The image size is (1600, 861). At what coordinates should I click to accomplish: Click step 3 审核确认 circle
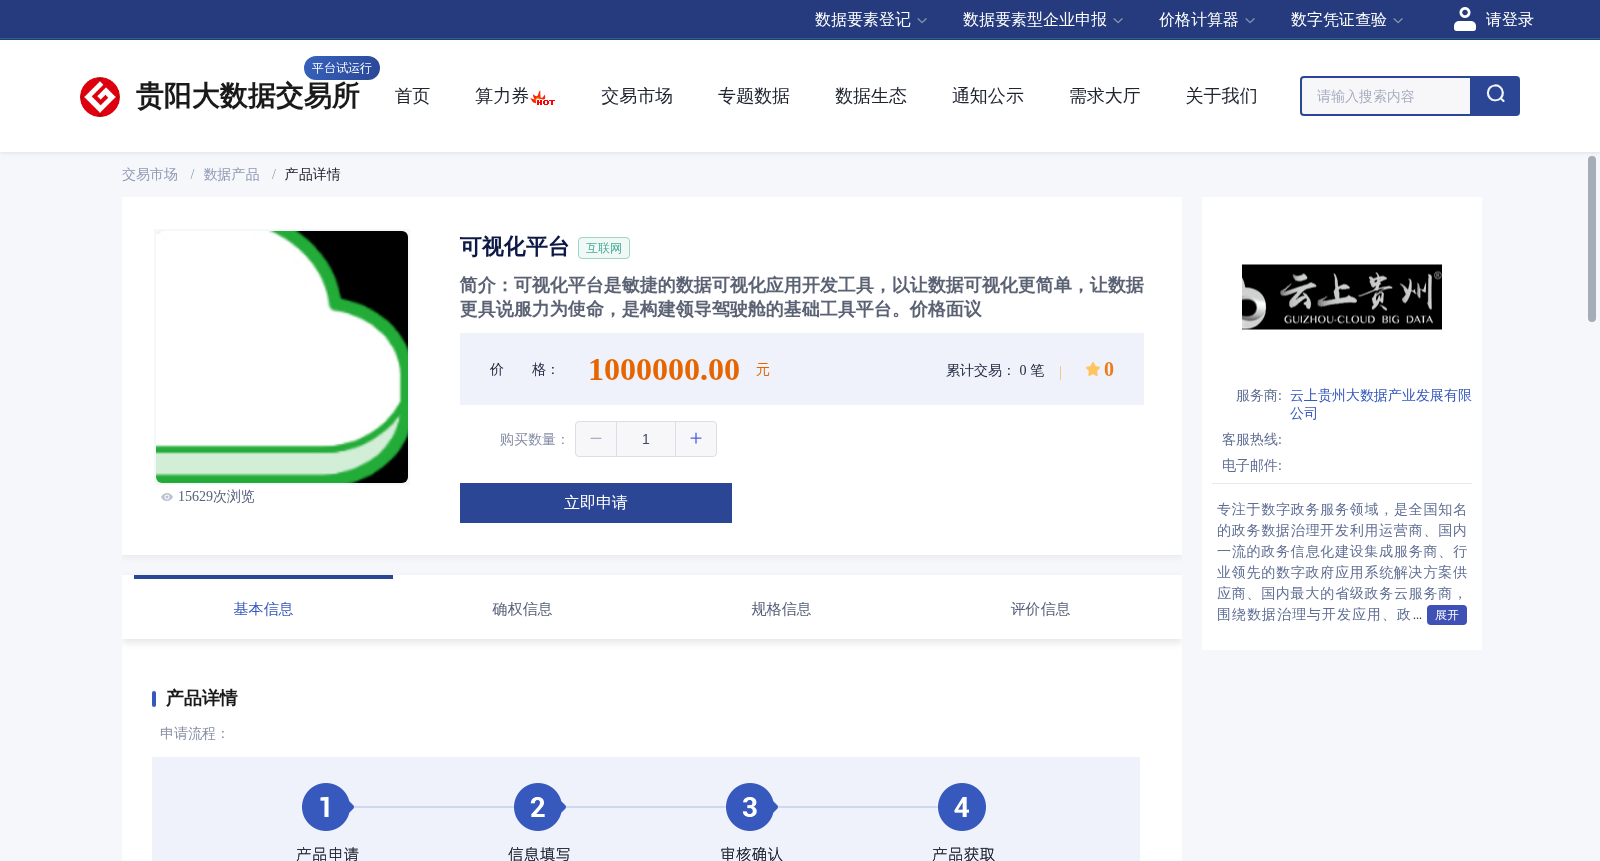tap(750, 807)
